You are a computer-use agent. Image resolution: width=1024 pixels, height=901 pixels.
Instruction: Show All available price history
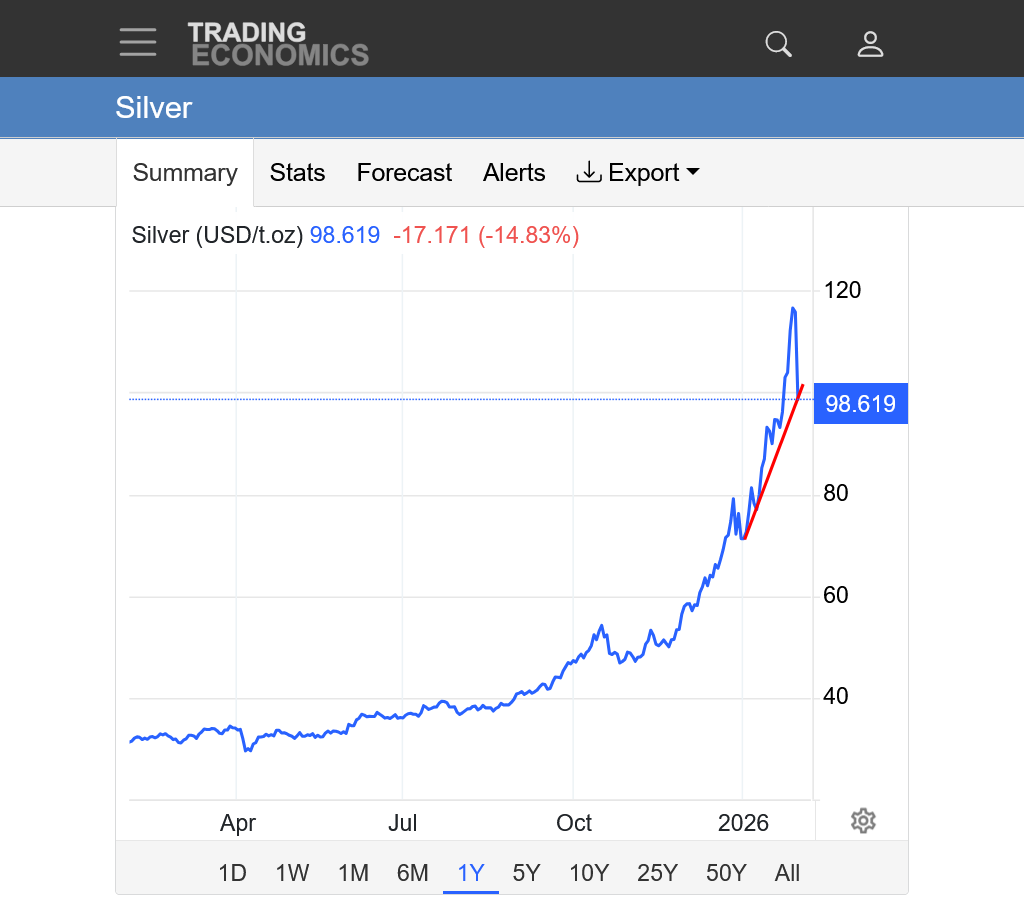787,873
